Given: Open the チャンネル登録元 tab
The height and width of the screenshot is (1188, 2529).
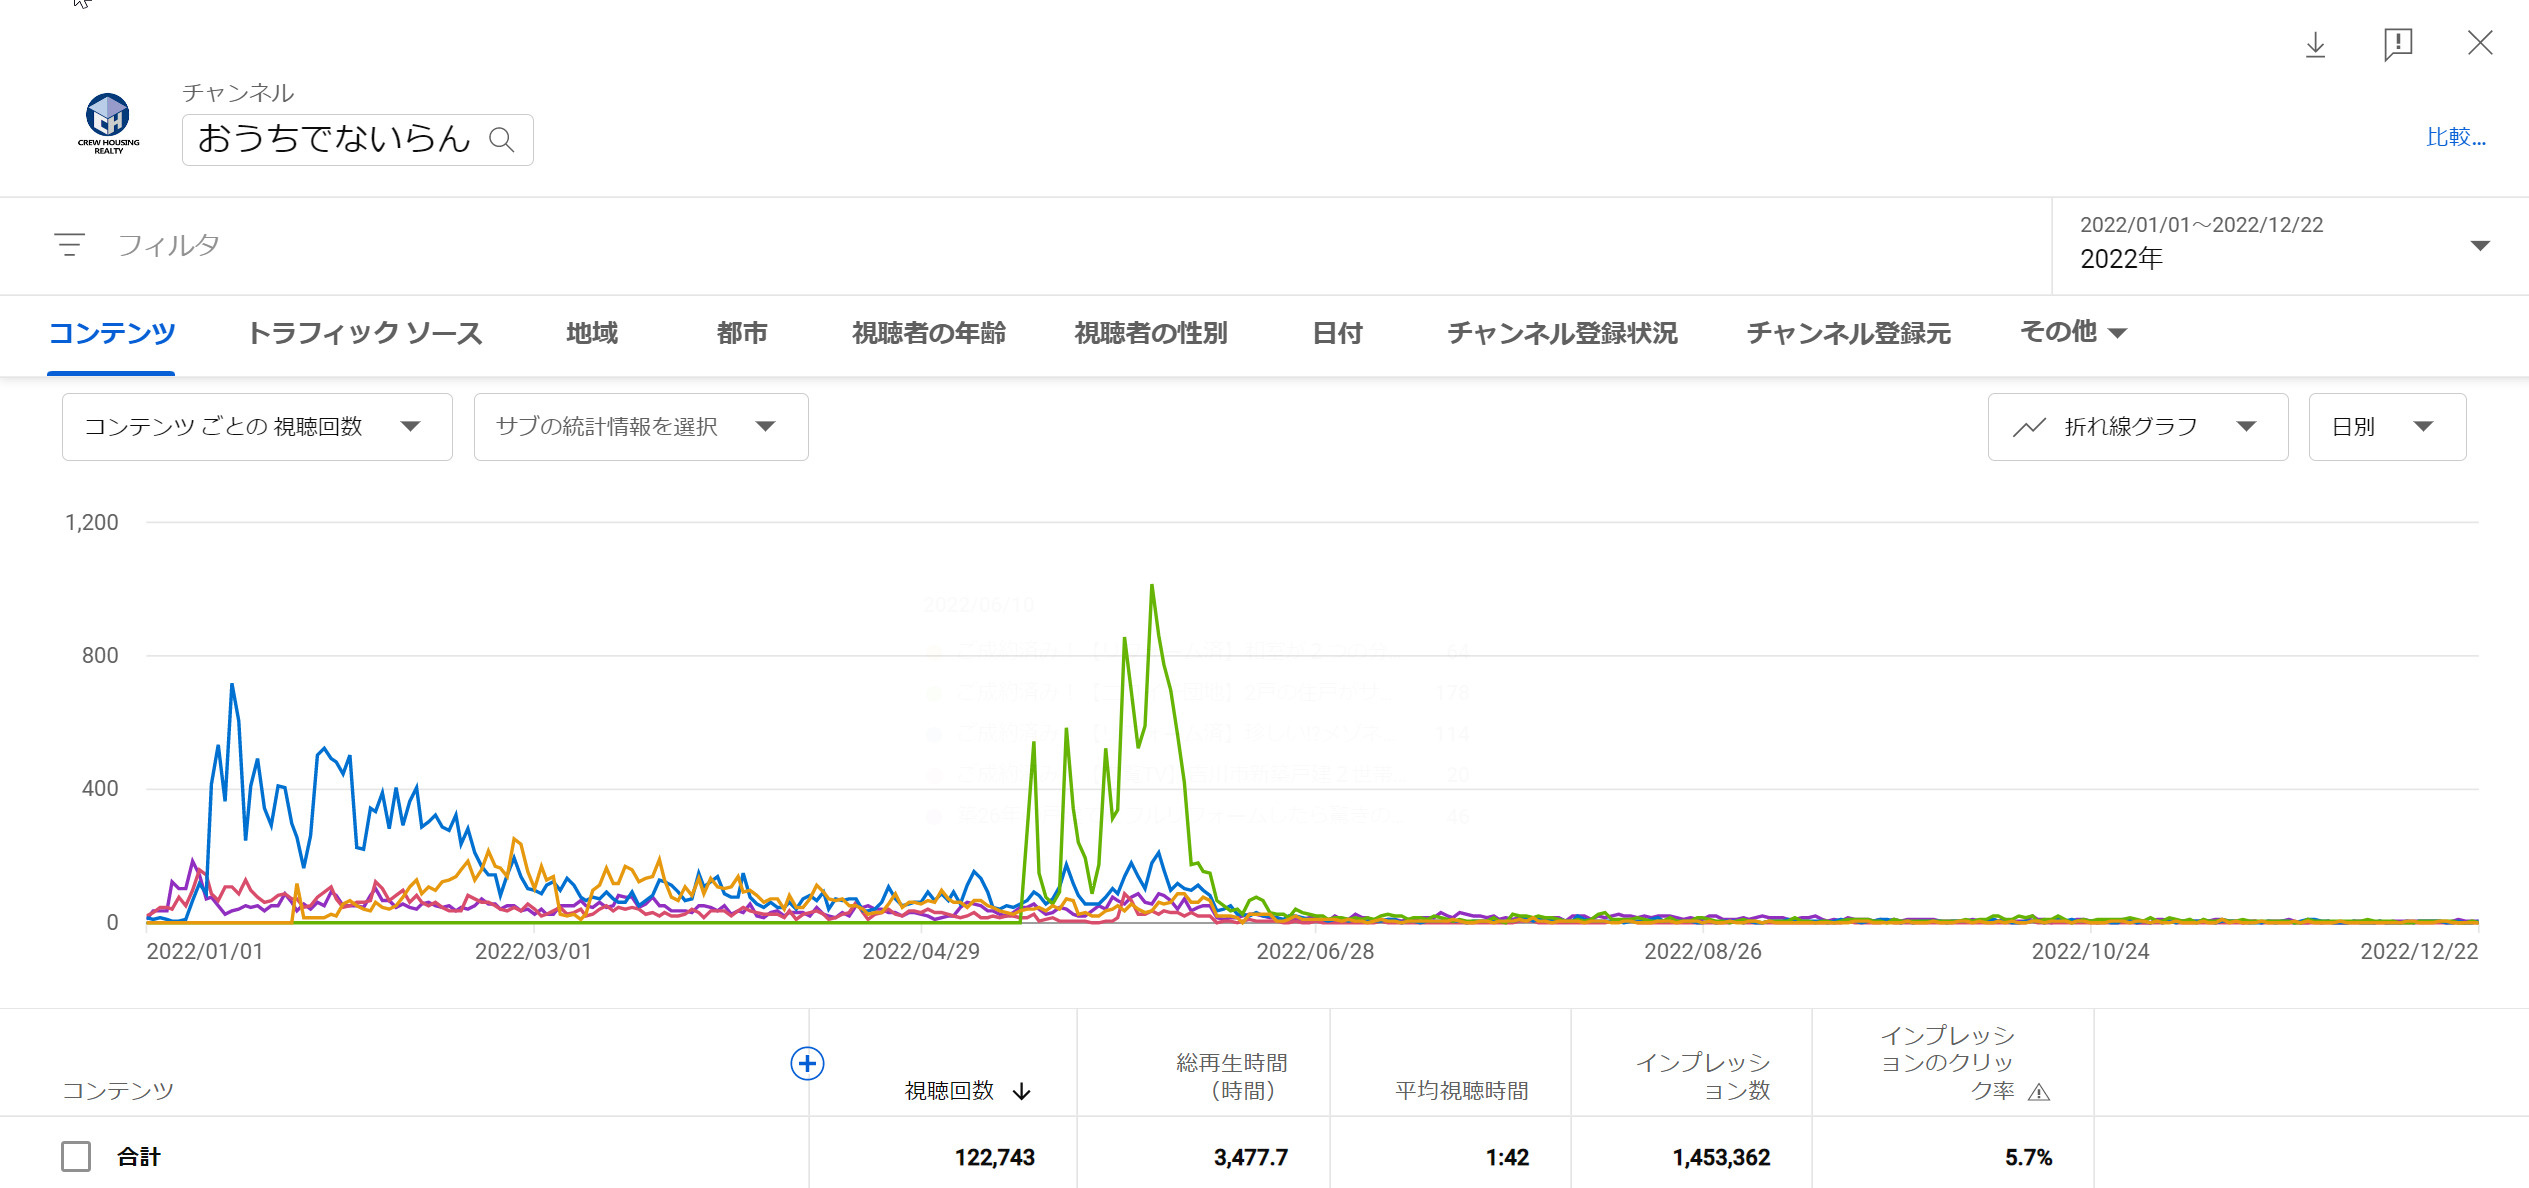Looking at the screenshot, I should click(x=1848, y=333).
